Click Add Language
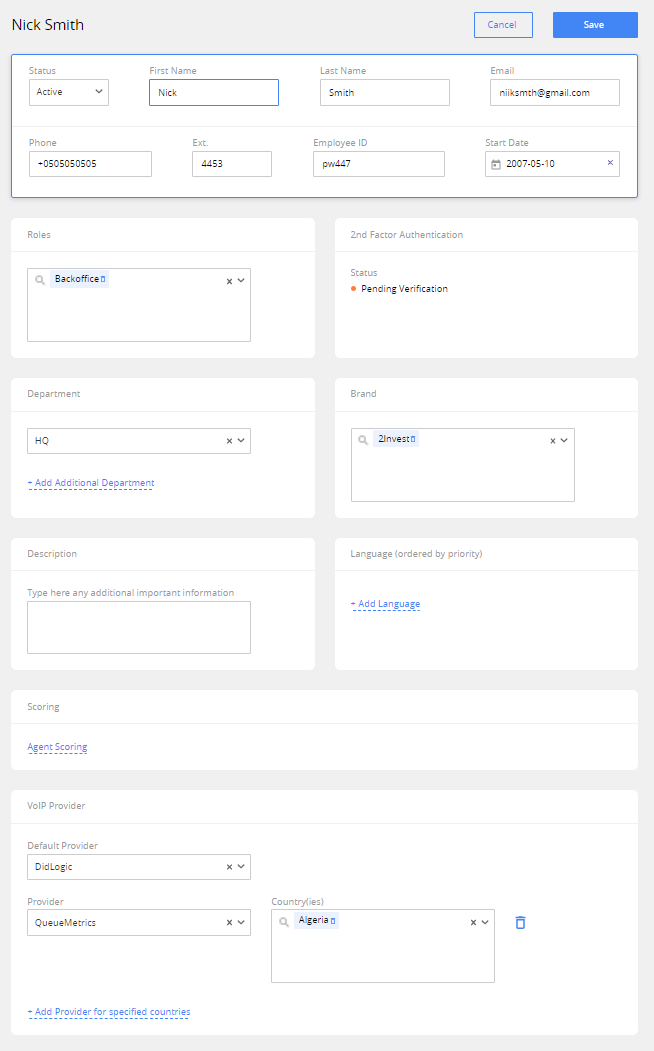 [x=386, y=604]
